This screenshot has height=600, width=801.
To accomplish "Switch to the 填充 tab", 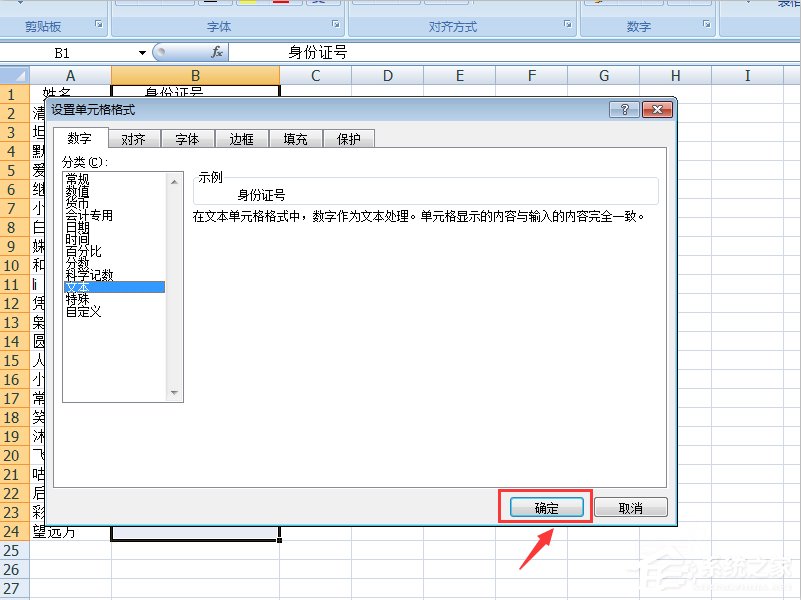I will pos(295,139).
